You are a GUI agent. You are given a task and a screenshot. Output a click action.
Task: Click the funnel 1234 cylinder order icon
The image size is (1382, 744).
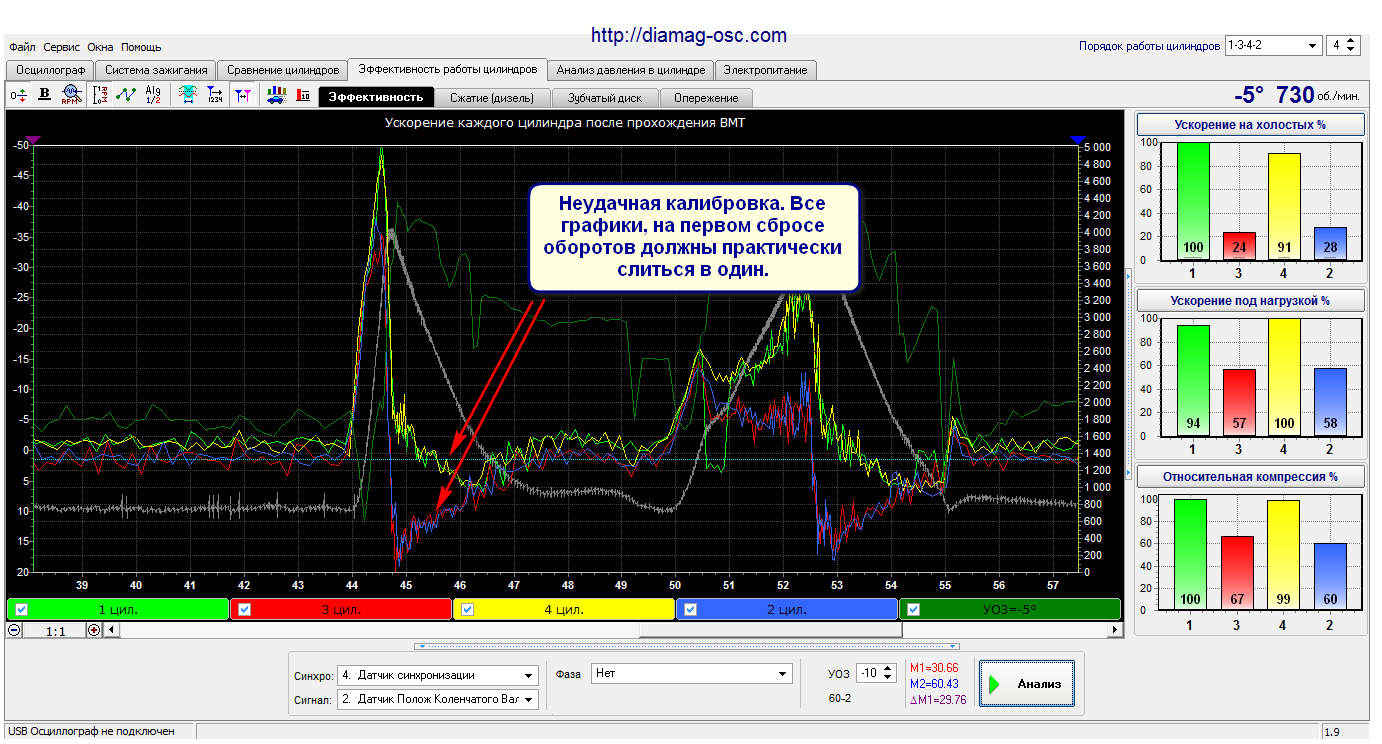click(214, 96)
